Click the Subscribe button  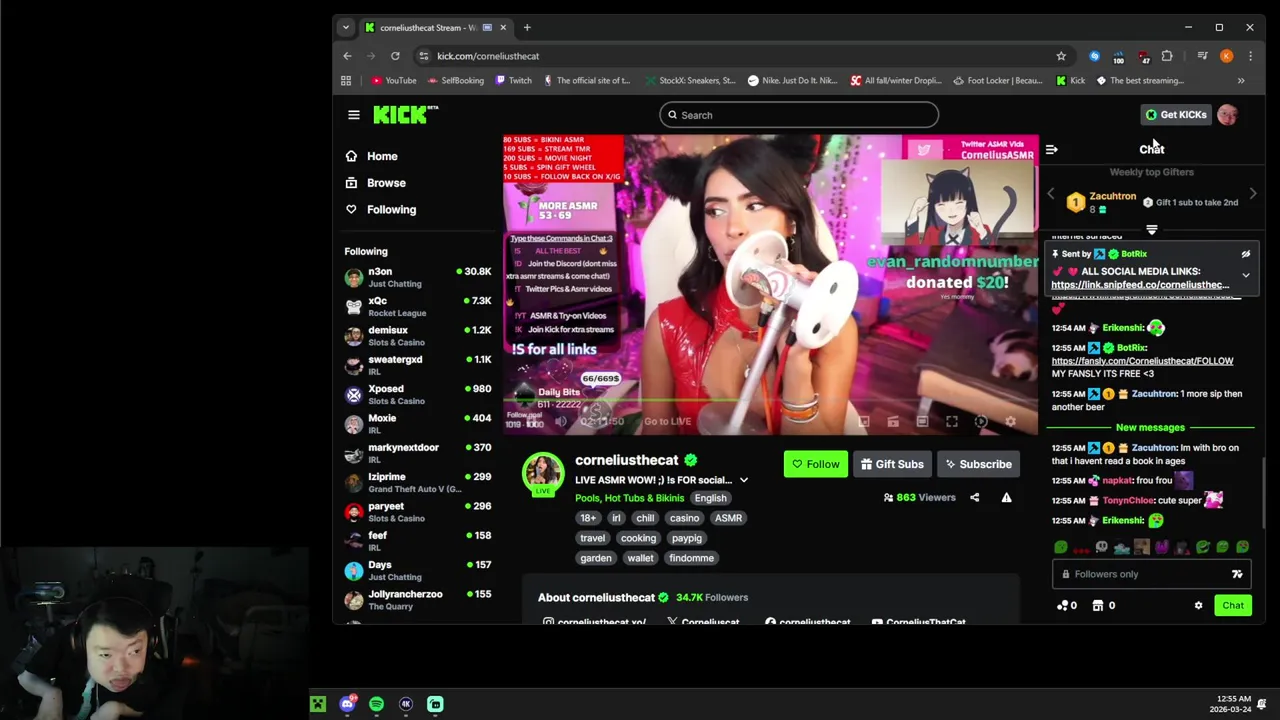[x=978, y=464]
